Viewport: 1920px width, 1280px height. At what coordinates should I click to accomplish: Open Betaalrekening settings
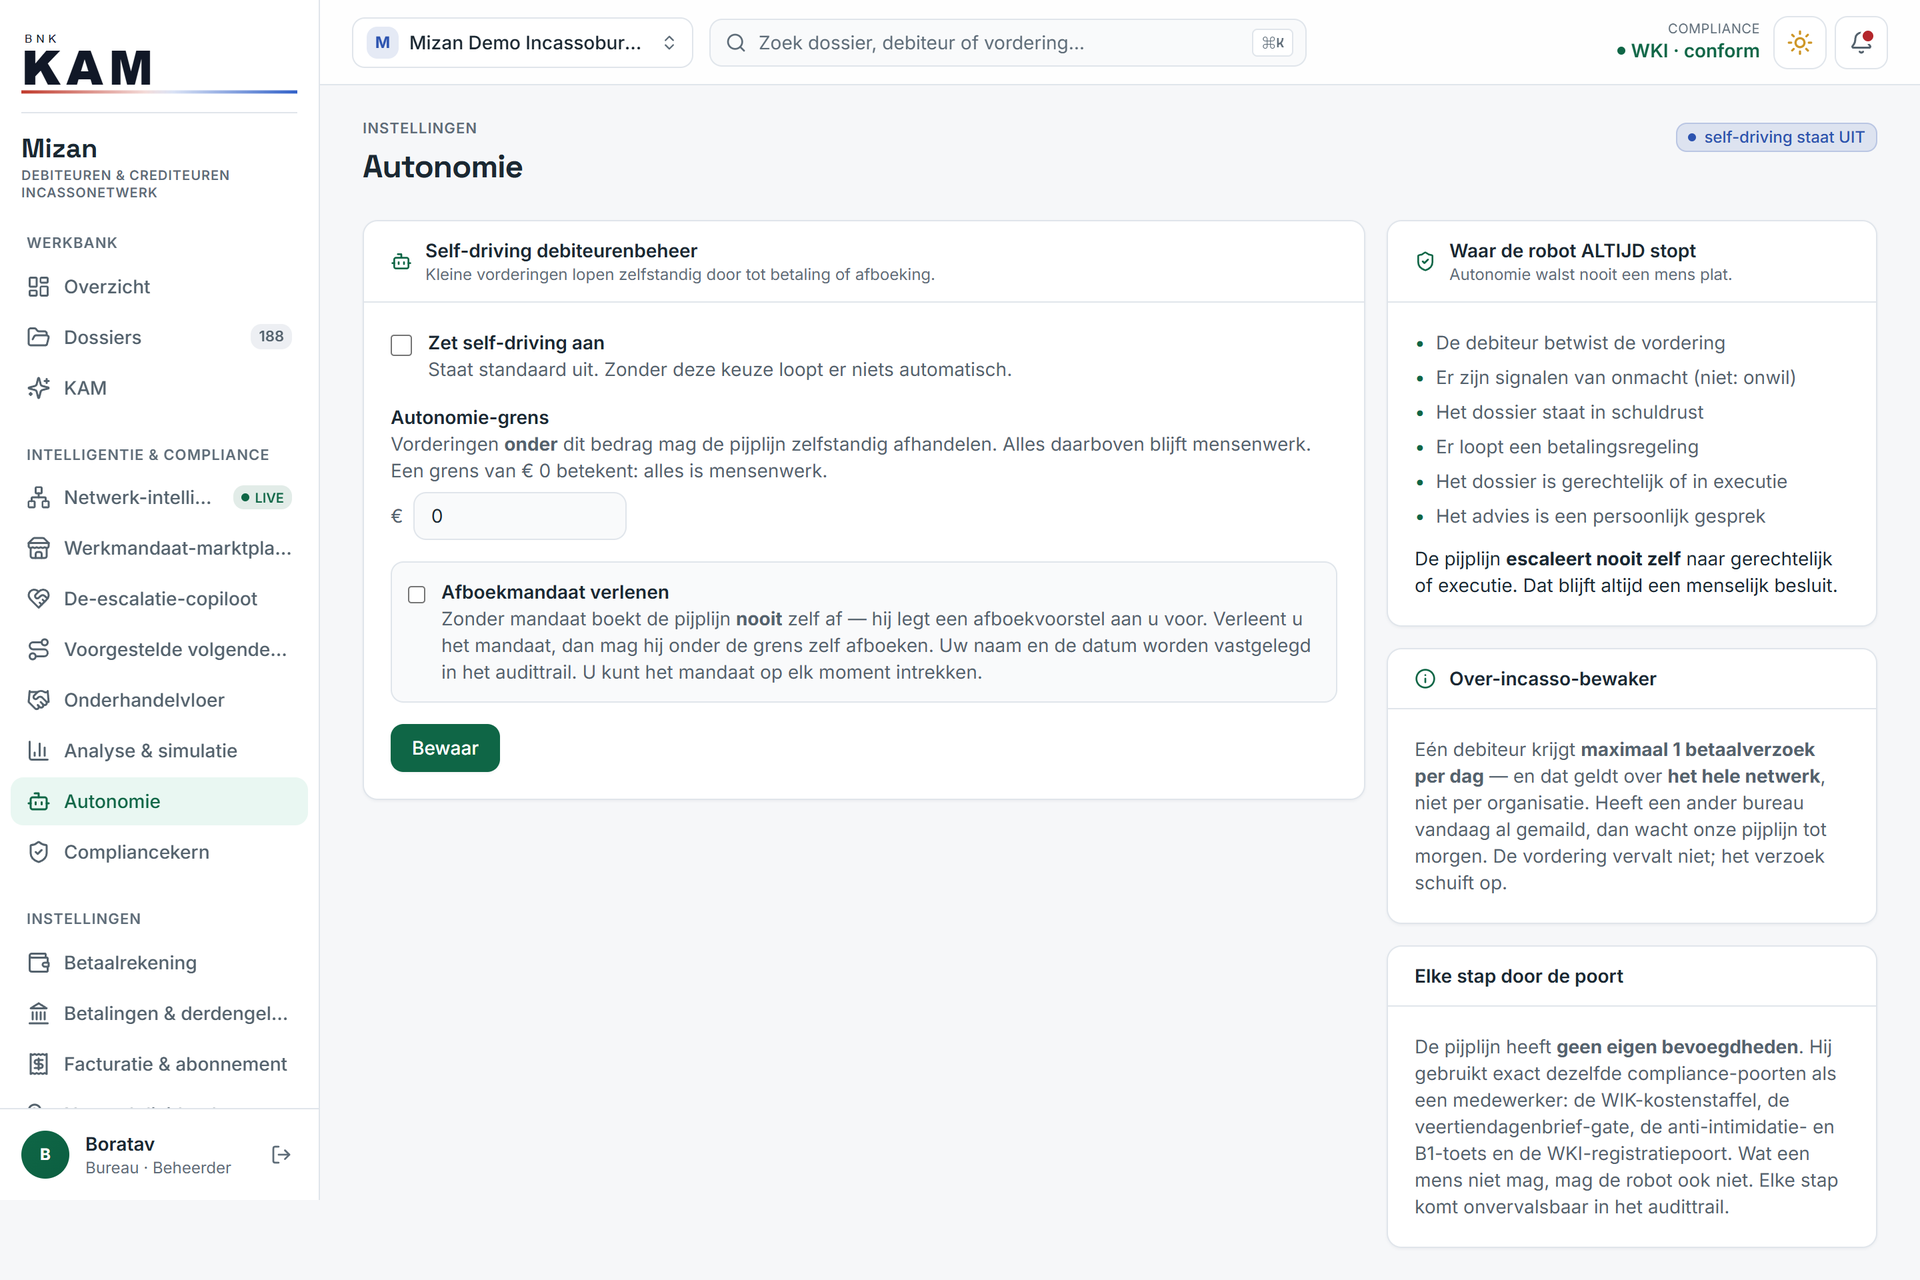pos(159,963)
